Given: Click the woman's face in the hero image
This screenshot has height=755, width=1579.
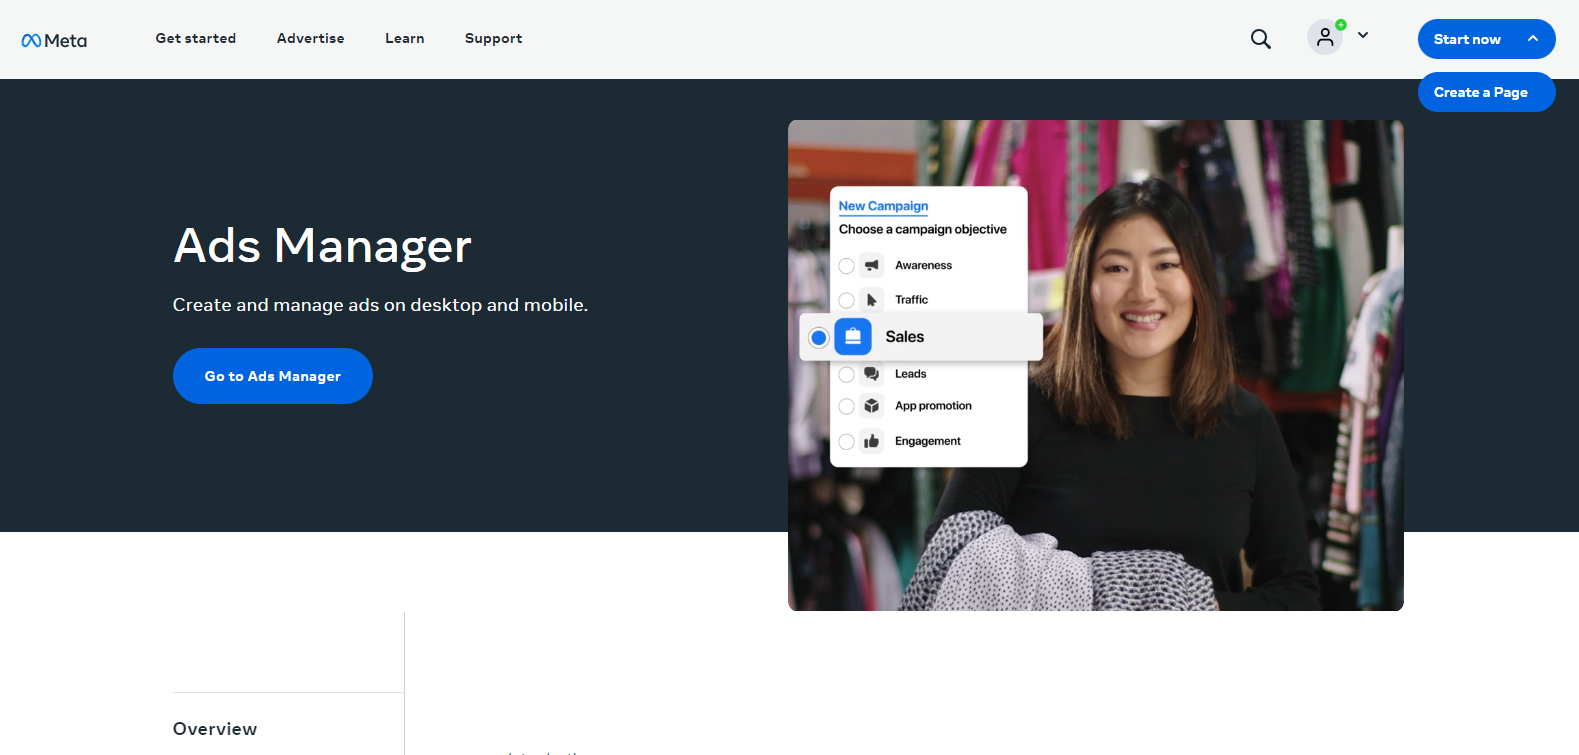Looking at the screenshot, I should (x=1140, y=280).
